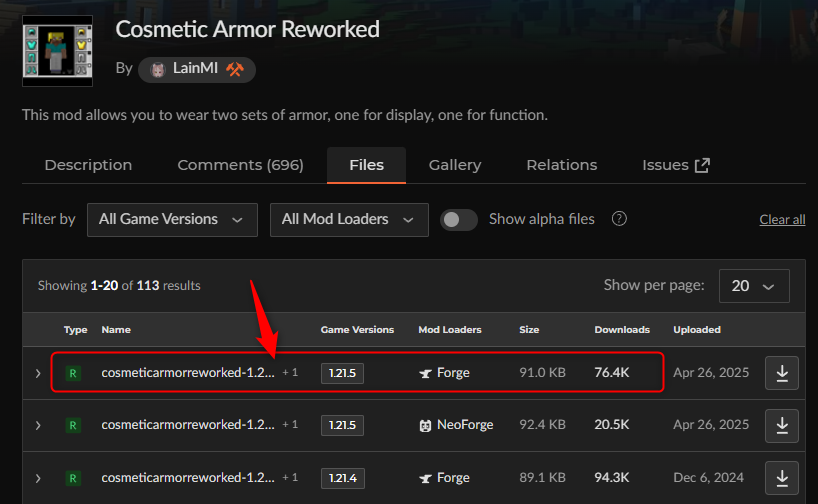Click the external link icon beside Issues
Image resolution: width=818 pixels, height=504 pixels.
[702, 165]
